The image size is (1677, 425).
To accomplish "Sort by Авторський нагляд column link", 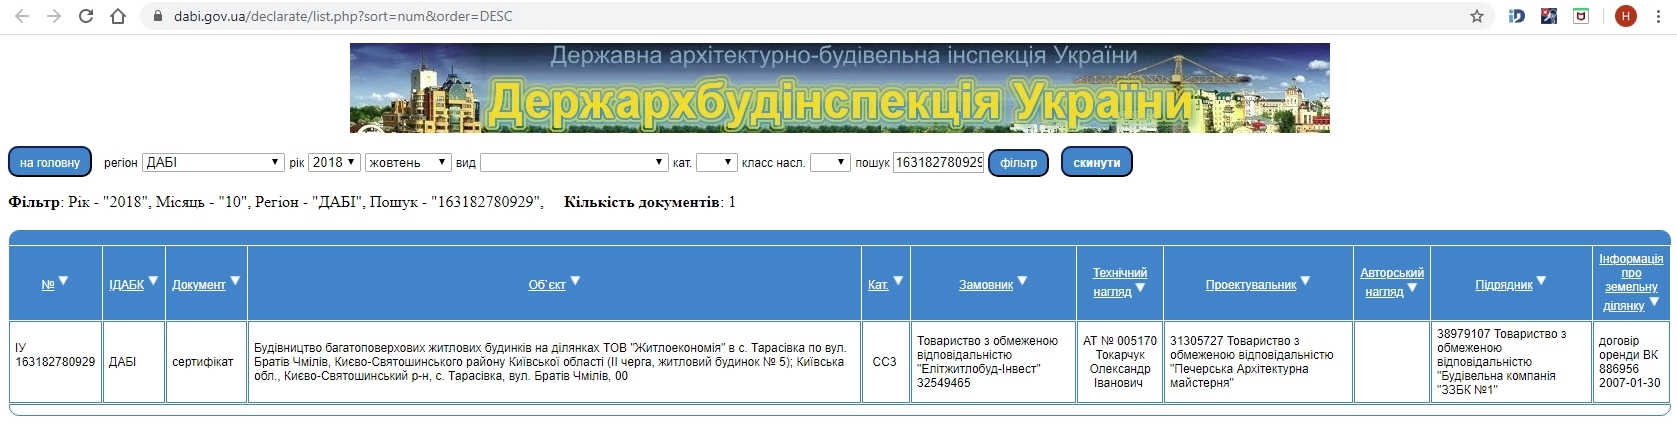I will click(1391, 282).
